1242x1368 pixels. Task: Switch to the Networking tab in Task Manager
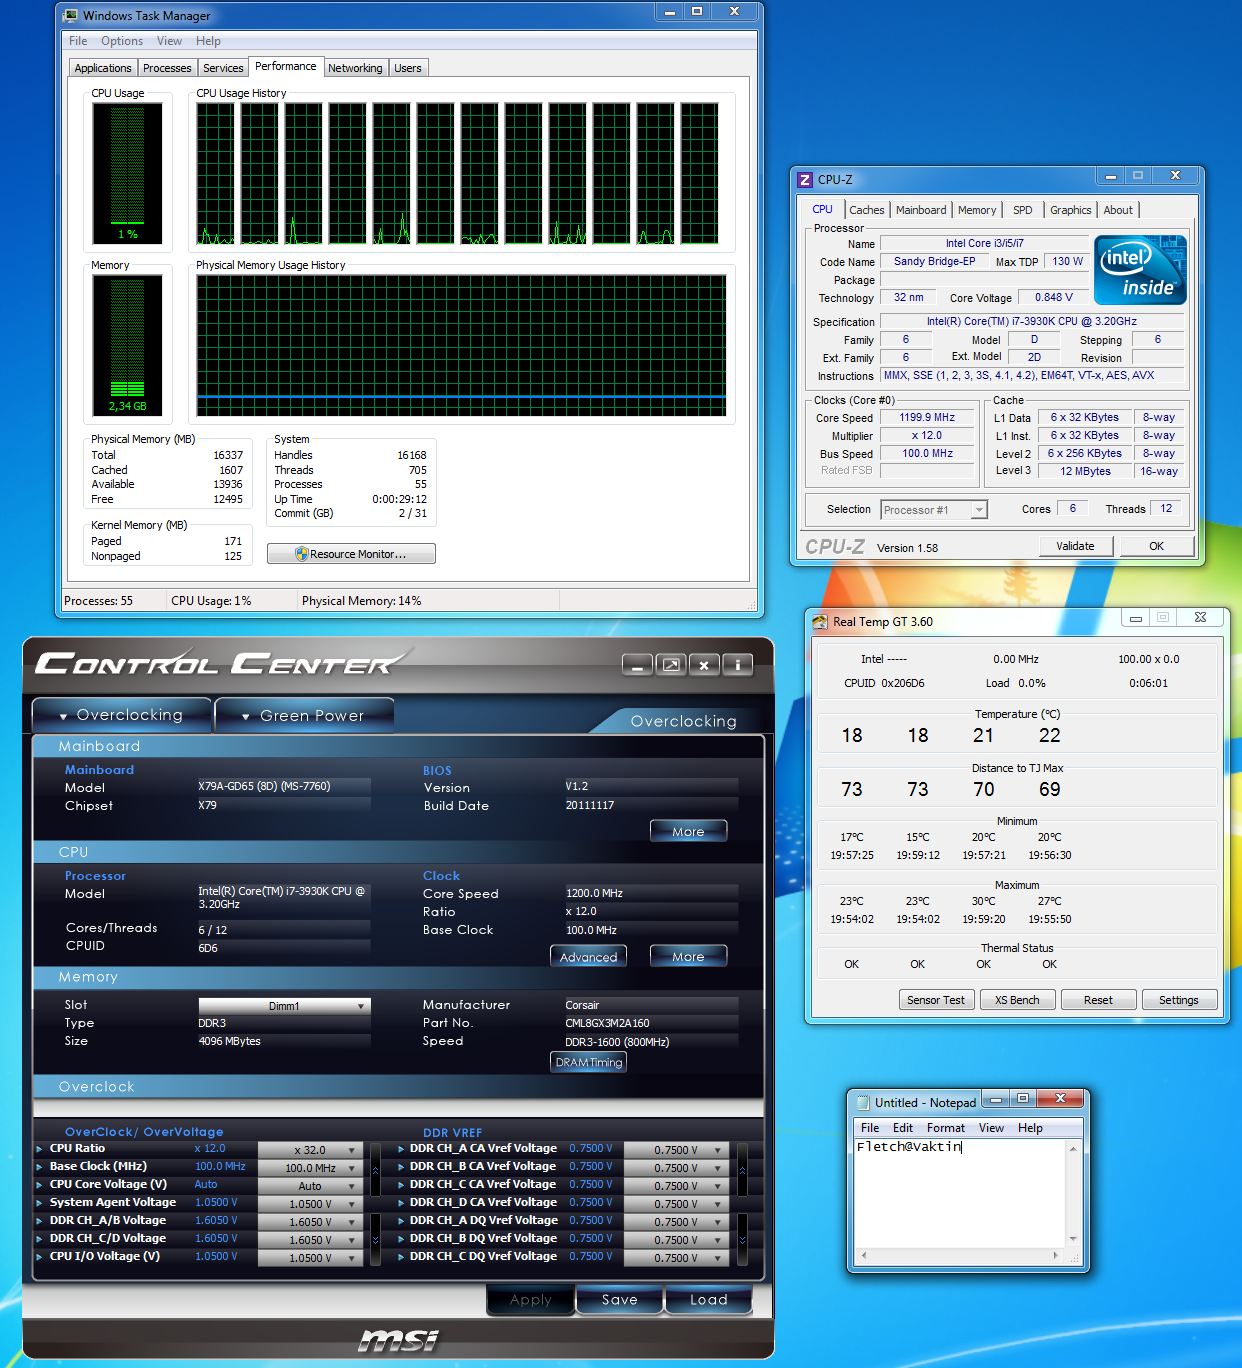[355, 68]
